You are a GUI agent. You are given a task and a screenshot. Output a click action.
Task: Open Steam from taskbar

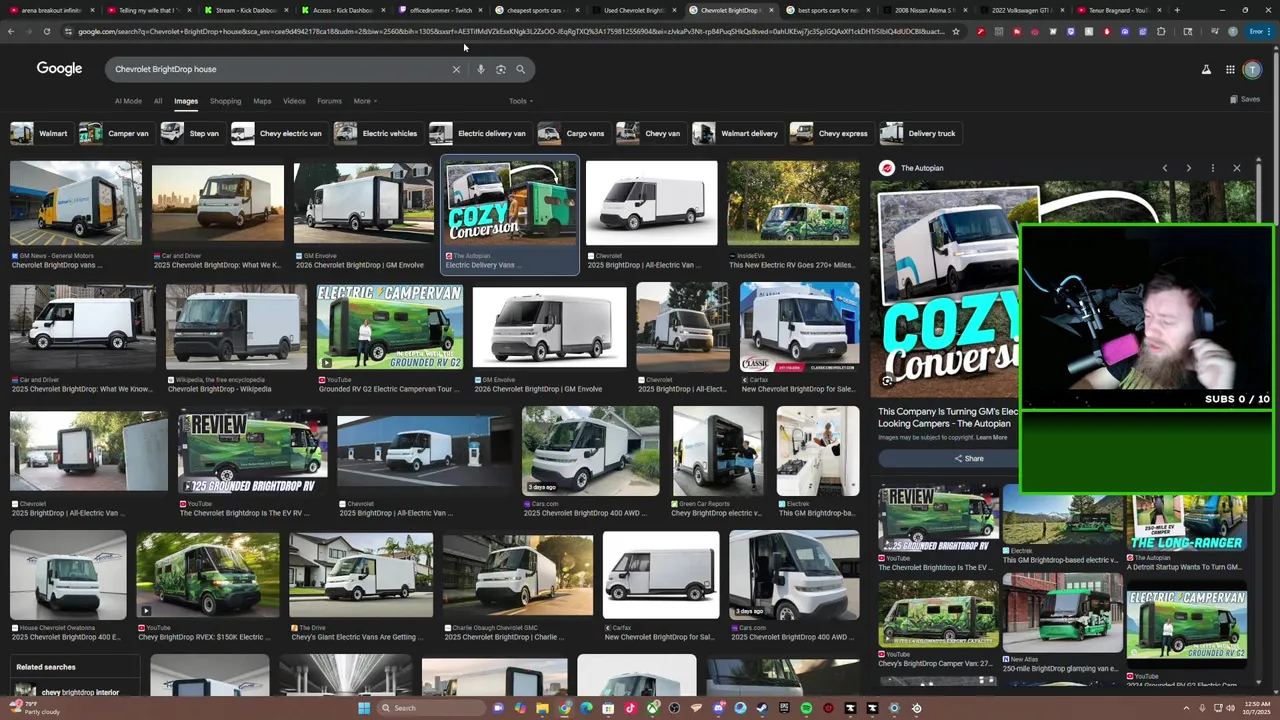762,708
